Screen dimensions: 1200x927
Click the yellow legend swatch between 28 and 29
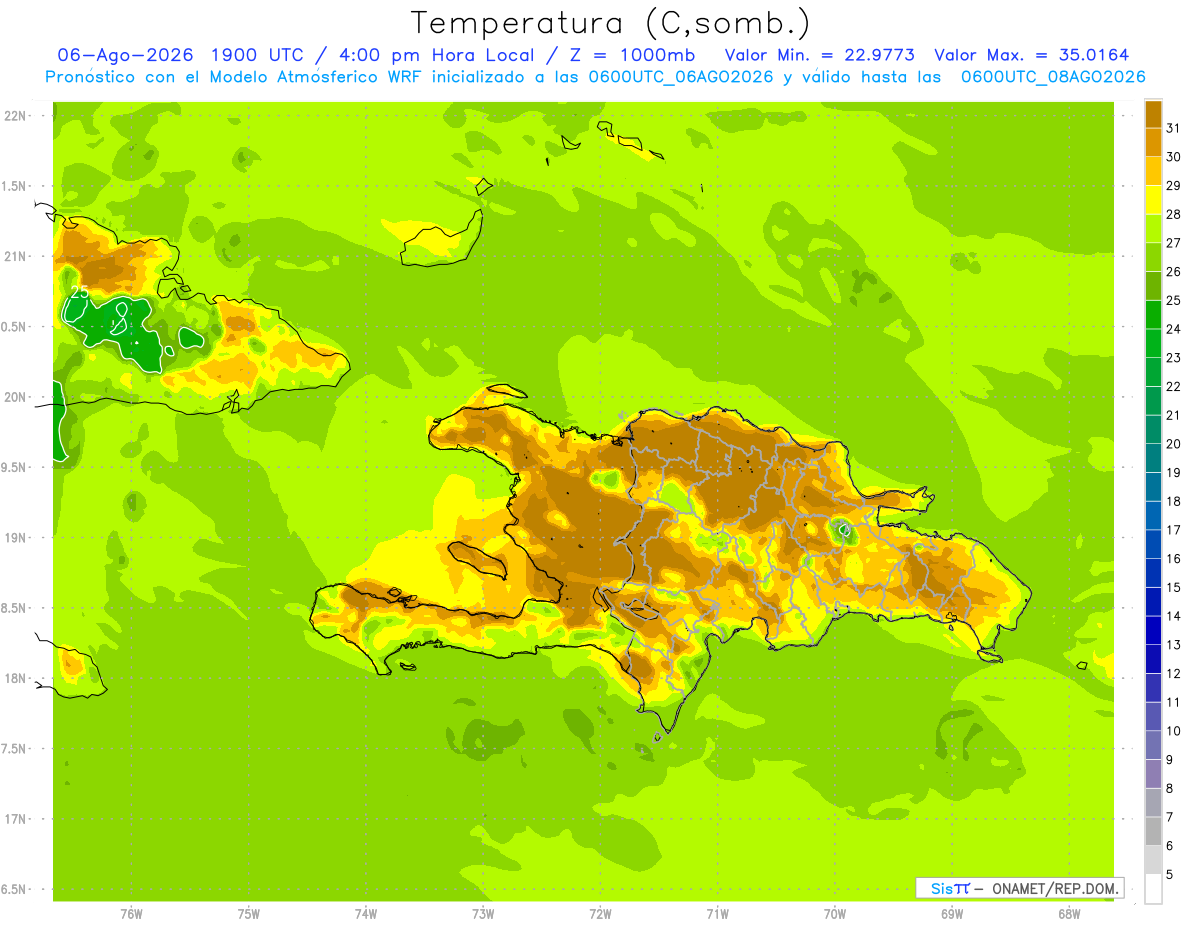[1153, 200]
